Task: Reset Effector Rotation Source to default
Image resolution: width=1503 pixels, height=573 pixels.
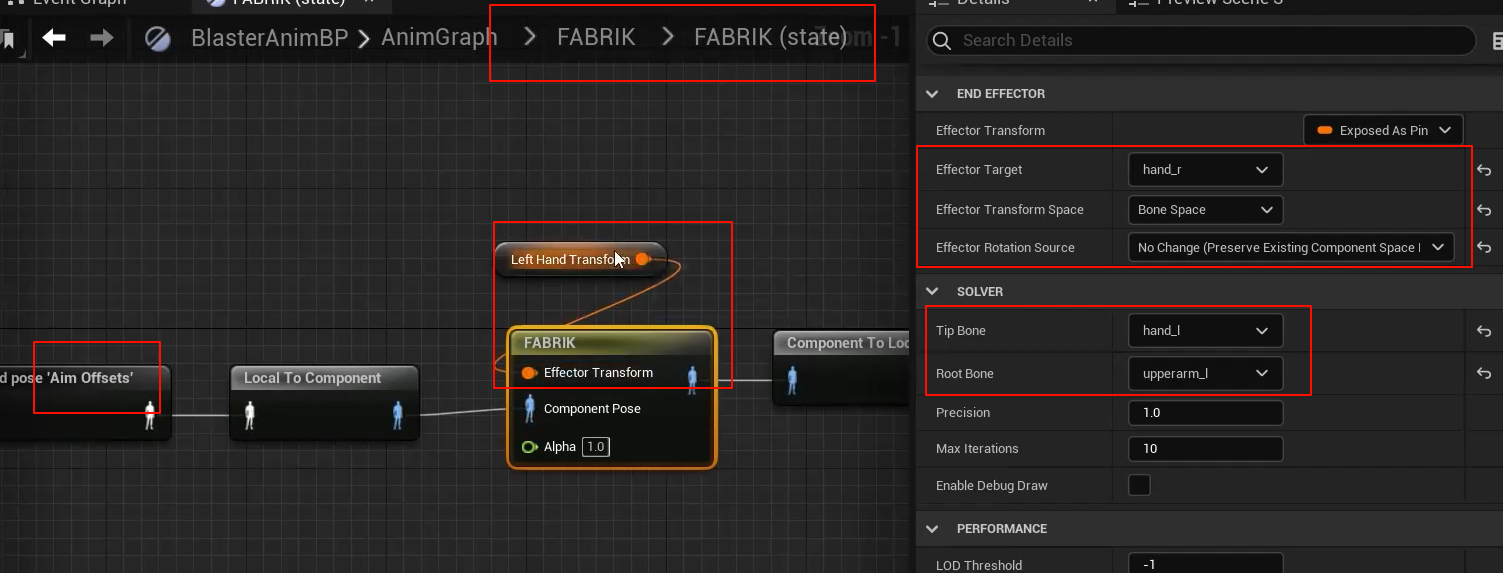Action: [1484, 247]
